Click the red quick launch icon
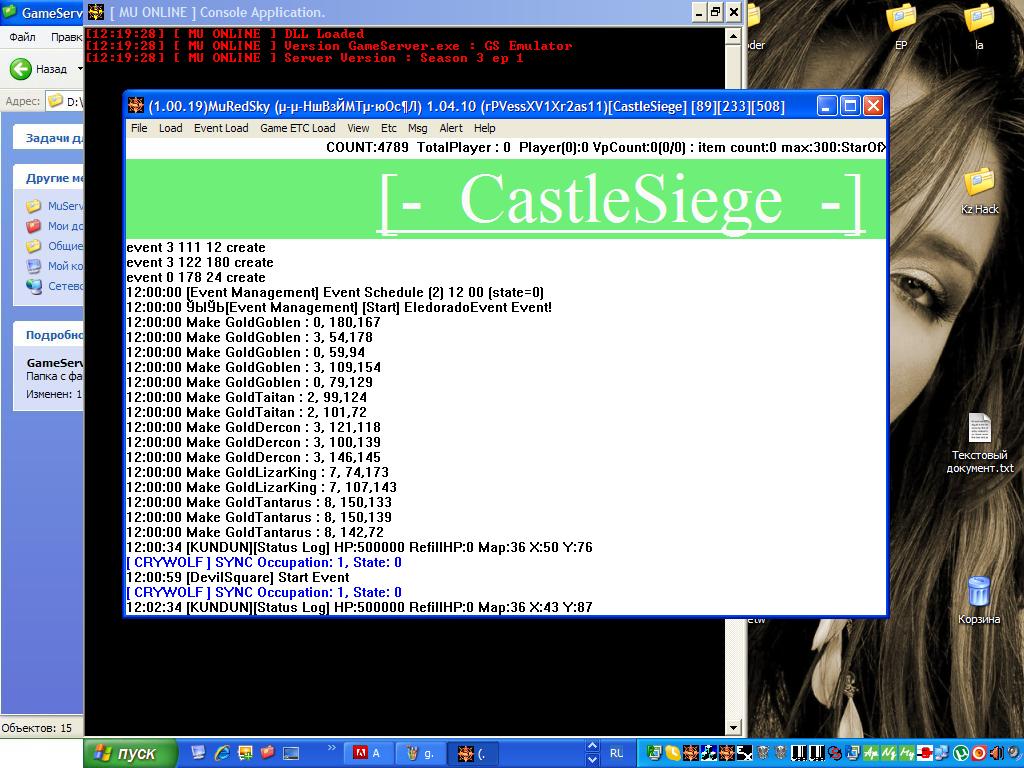Screen dimensions: 1024x768 (x=268, y=753)
